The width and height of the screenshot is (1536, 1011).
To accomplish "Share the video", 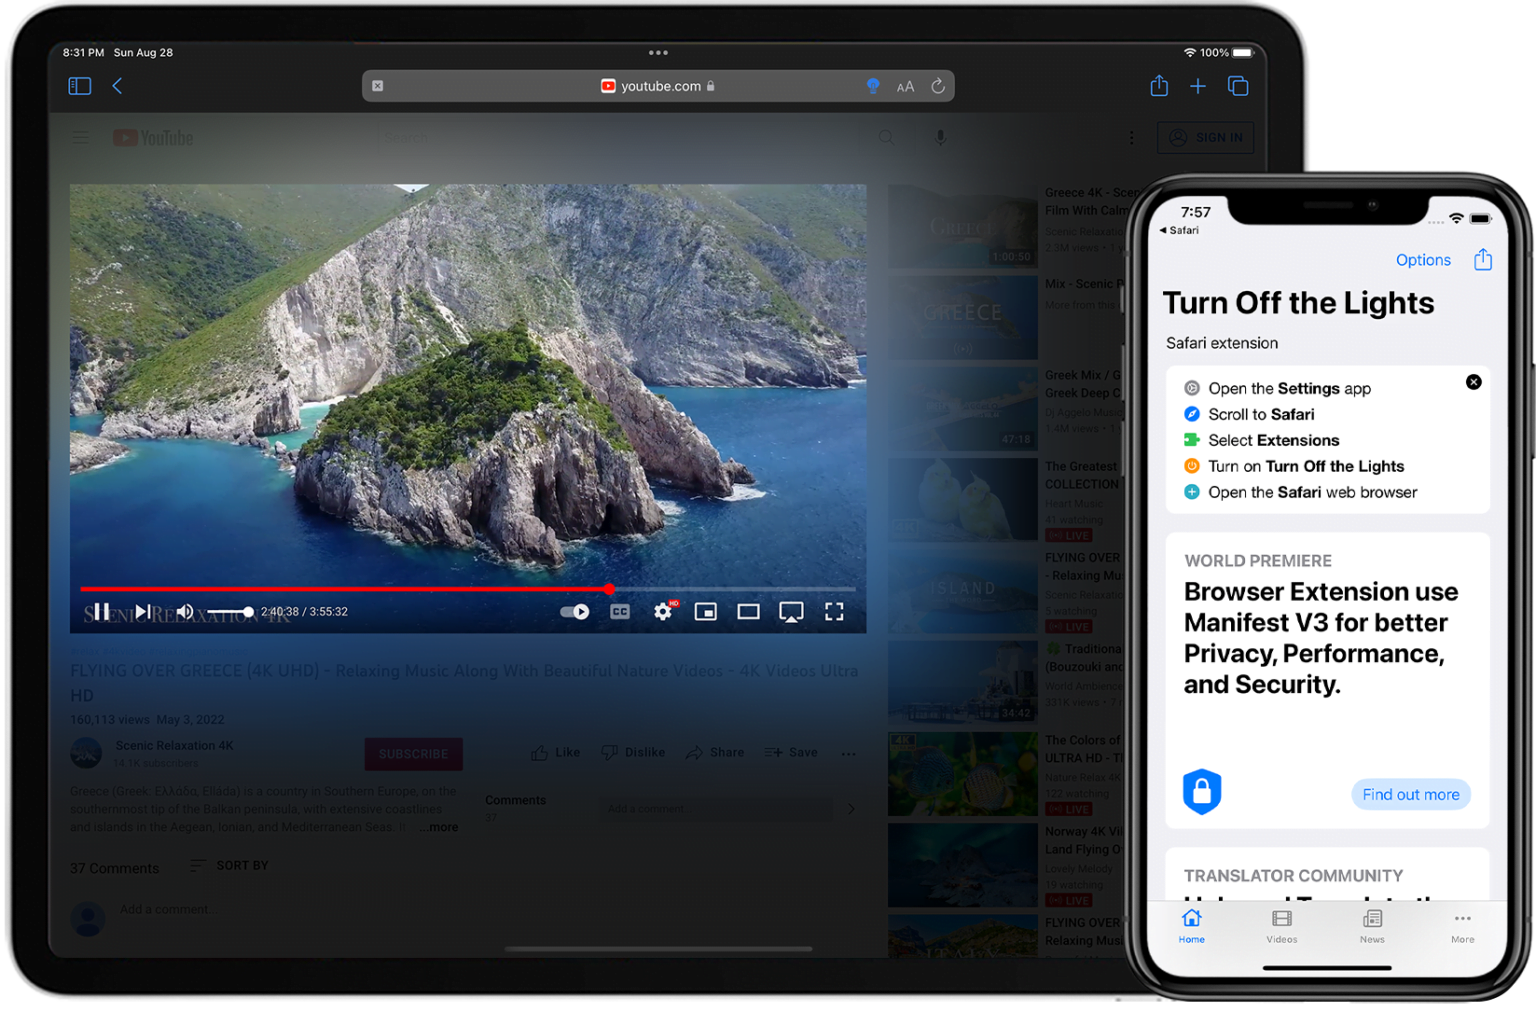I will [714, 752].
